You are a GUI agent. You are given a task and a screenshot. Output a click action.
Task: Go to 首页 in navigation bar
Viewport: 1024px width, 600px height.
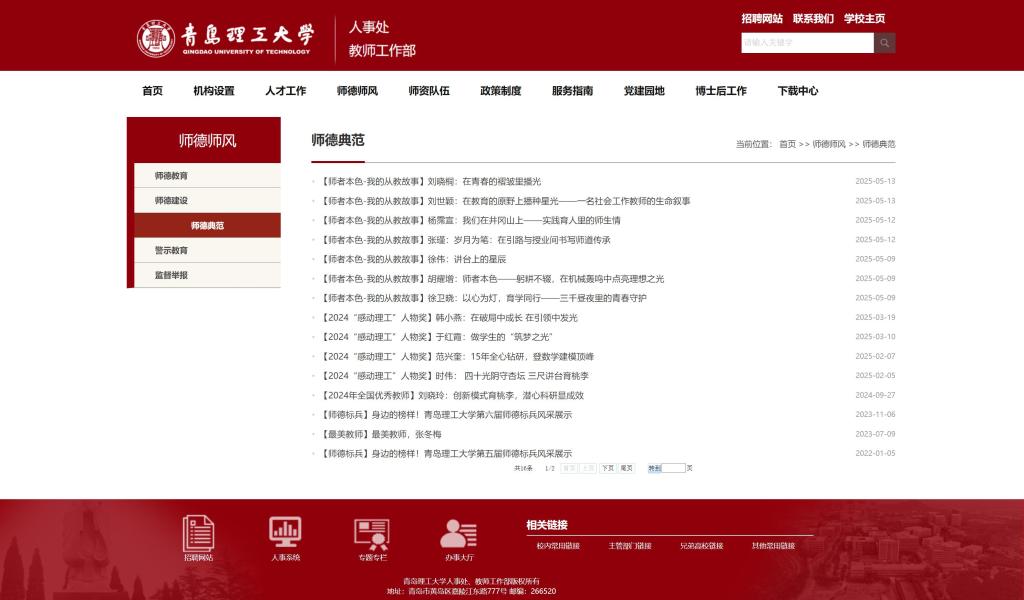click(152, 91)
